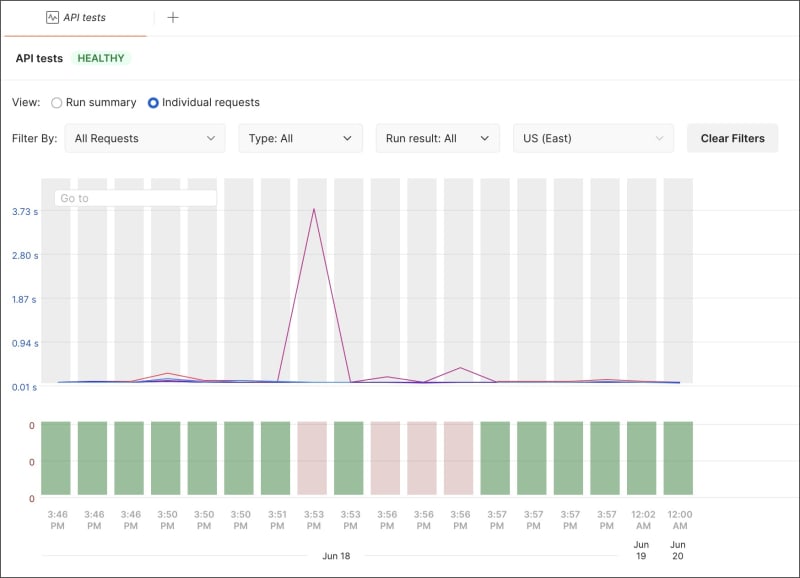Select the Individual requests radio button

[x=153, y=103]
